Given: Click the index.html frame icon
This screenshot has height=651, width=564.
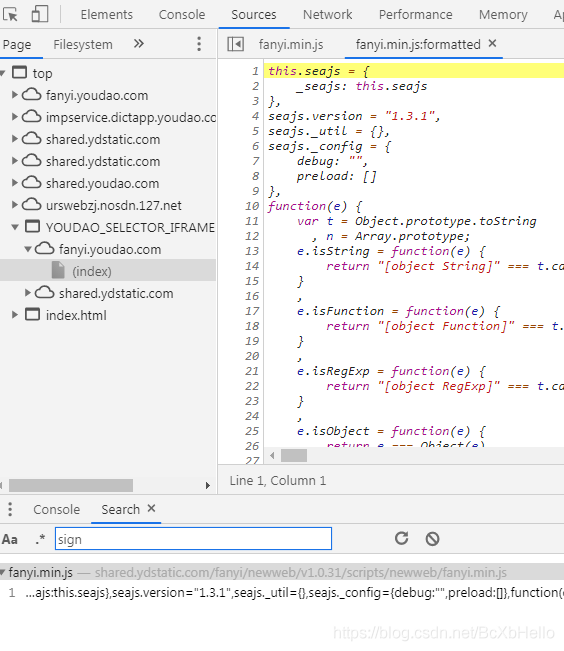Looking at the screenshot, I should [x=32, y=314].
